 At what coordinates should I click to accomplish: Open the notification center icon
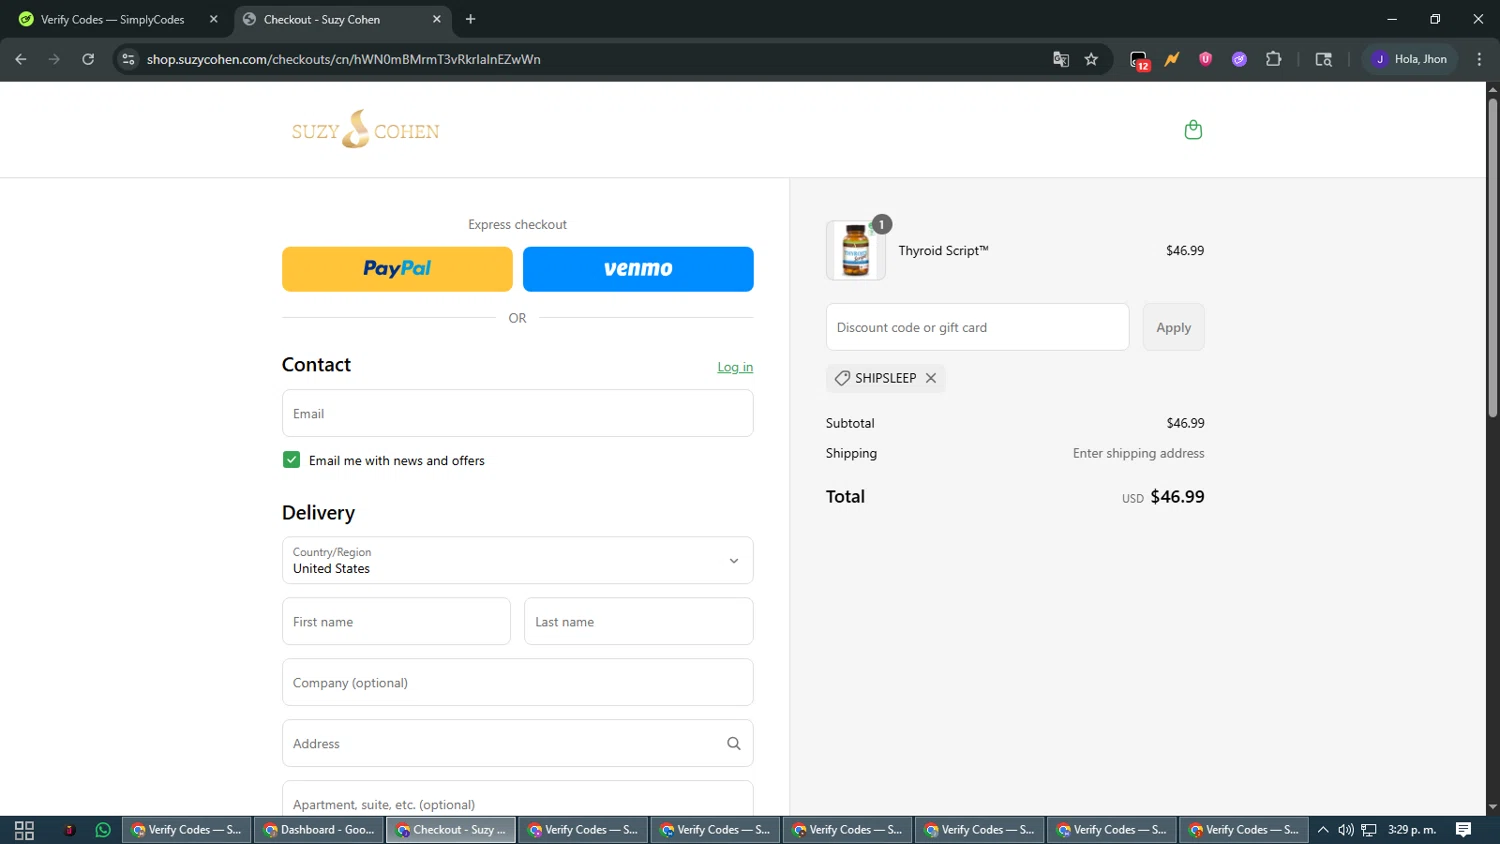point(1463,830)
